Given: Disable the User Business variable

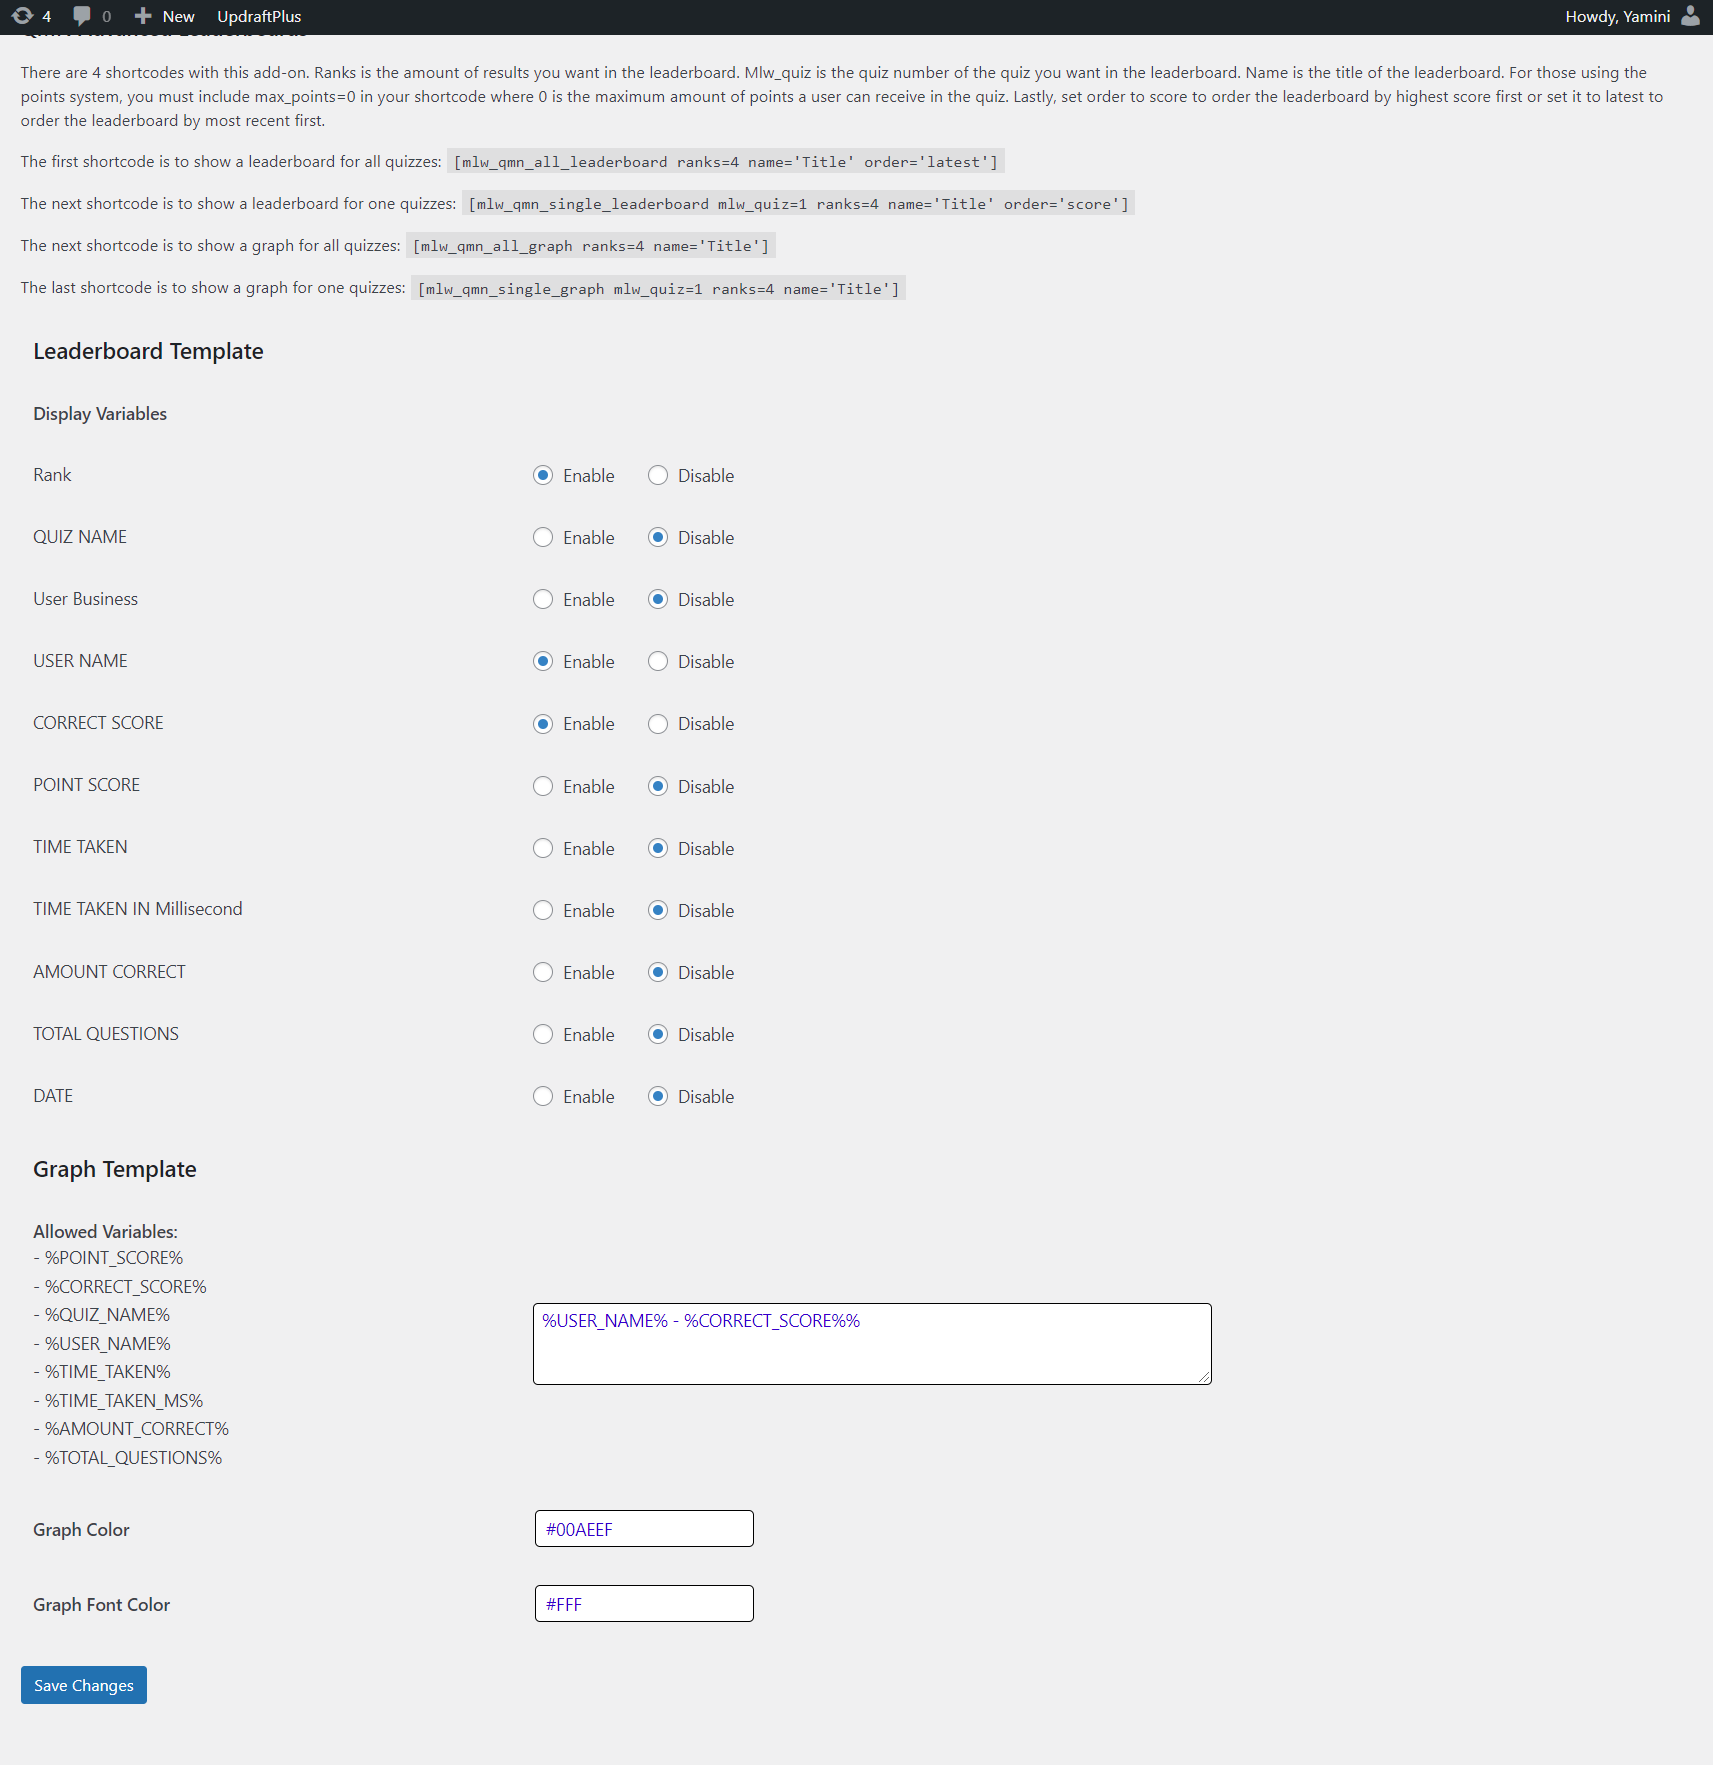Looking at the screenshot, I should (658, 599).
